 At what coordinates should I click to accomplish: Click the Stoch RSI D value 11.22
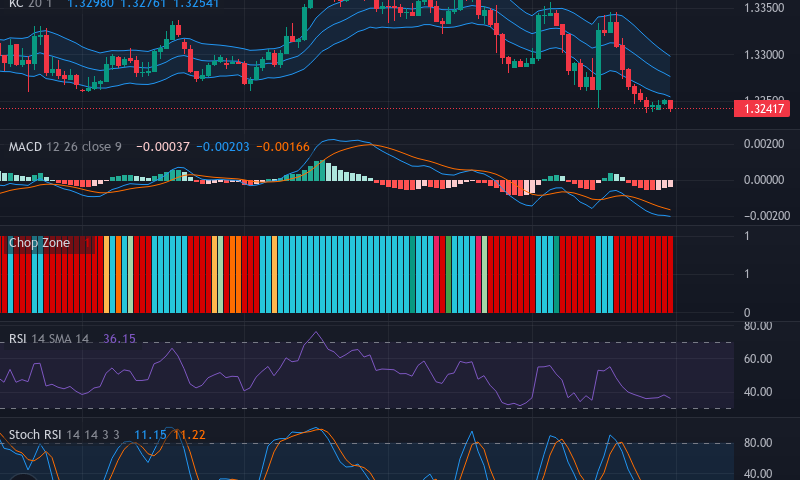(x=189, y=435)
